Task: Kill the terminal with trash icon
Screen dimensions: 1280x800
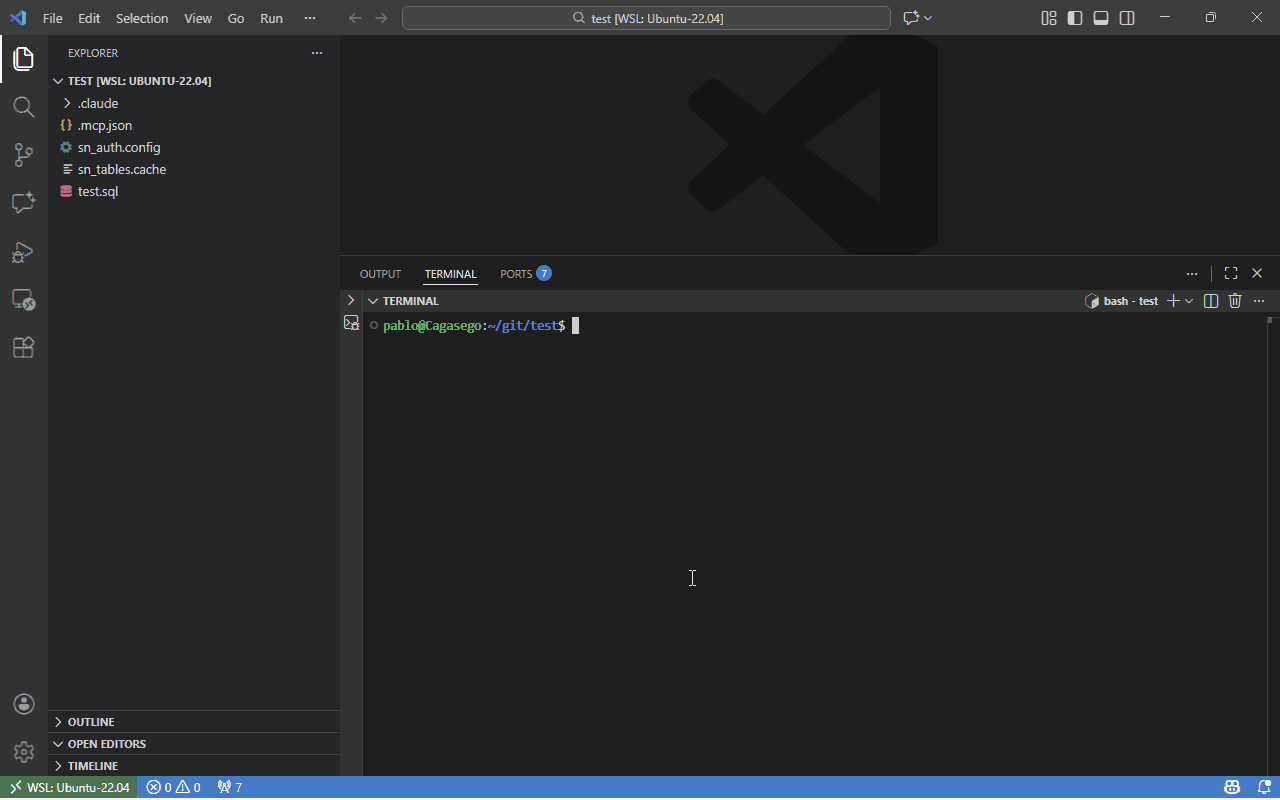Action: click(x=1235, y=301)
